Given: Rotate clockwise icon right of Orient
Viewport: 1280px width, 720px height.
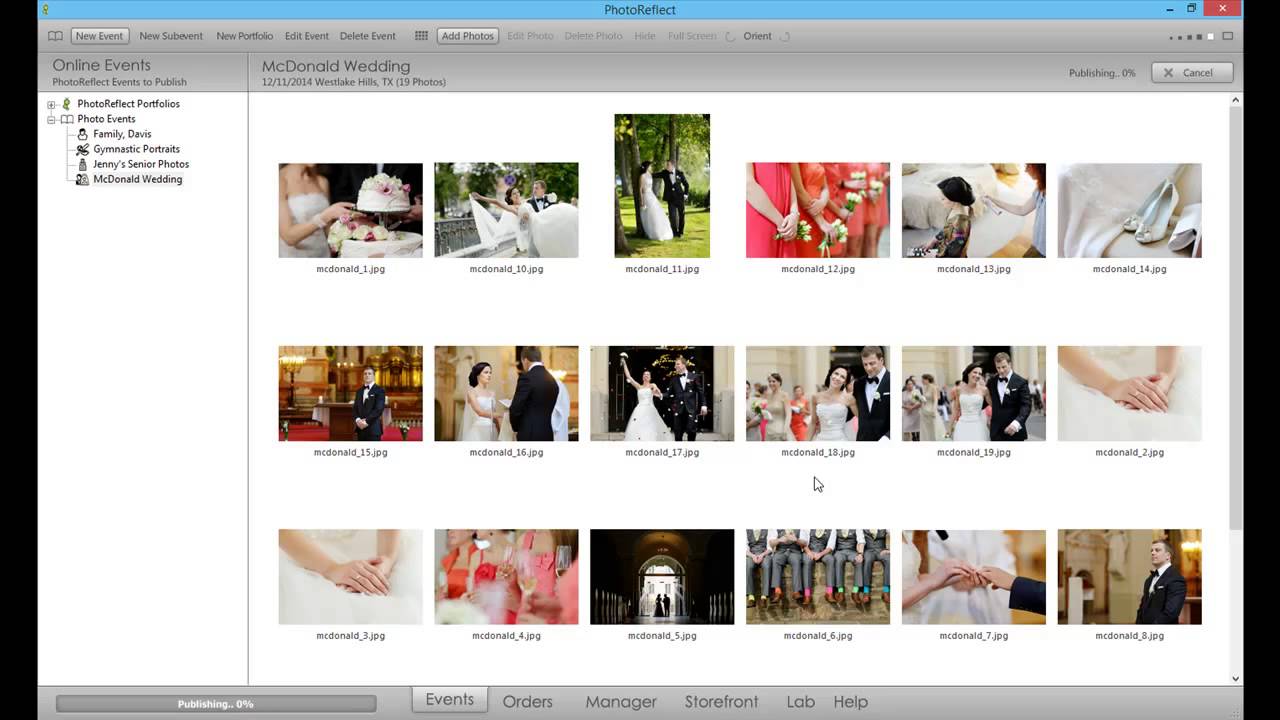Looking at the screenshot, I should point(785,36).
